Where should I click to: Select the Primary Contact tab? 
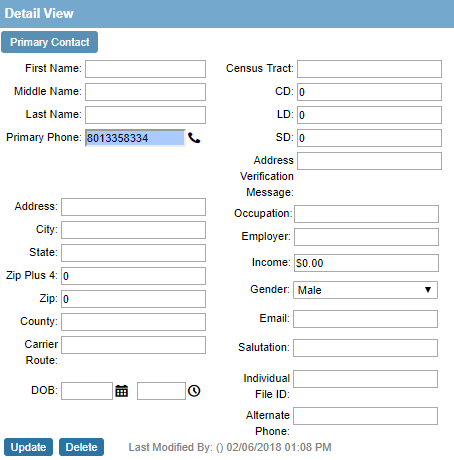click(50, 42)
